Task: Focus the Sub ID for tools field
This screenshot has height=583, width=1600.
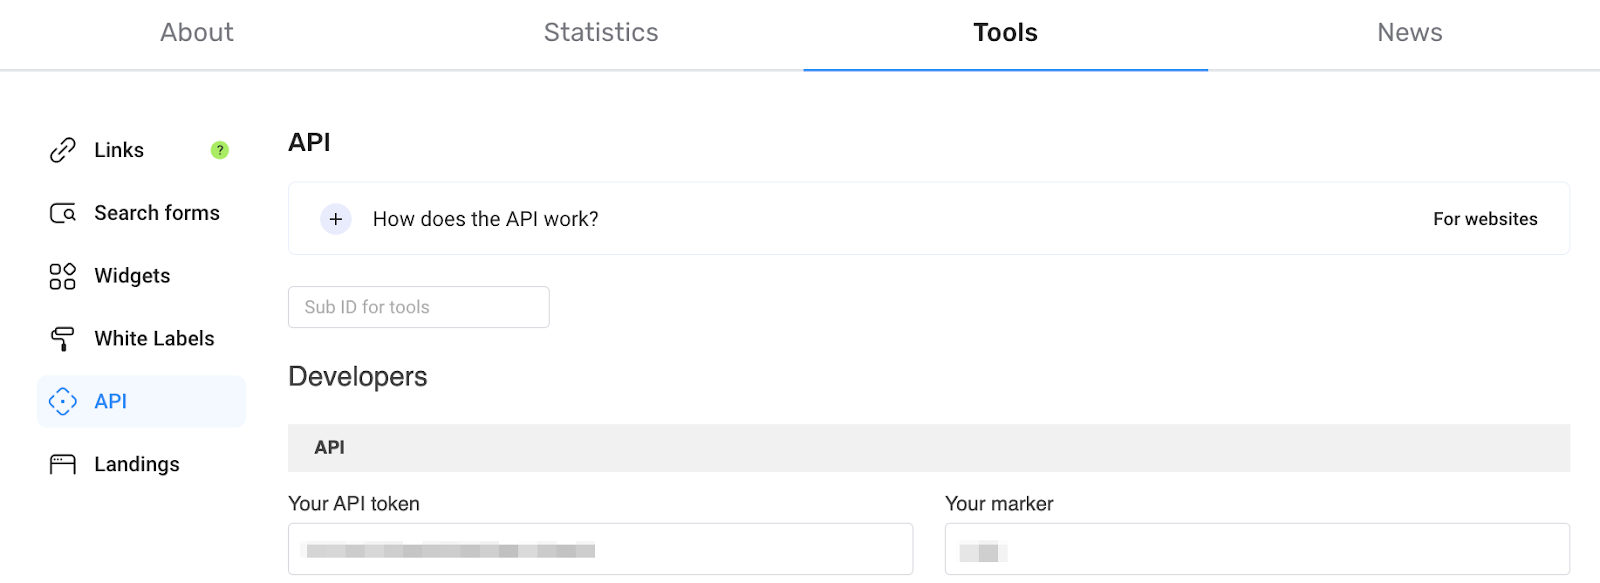Action: click(418, 307)
